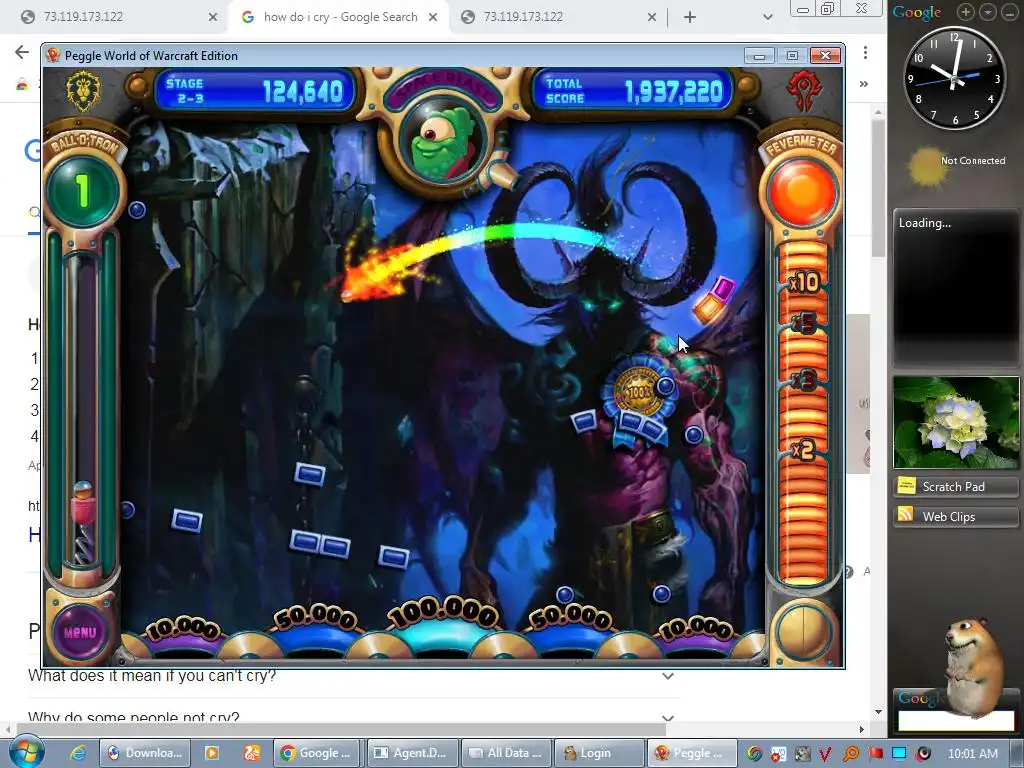Image resolution: width=1024 pixels, height=768 pixels.
Task: Open Chrome tab search dropdown arrow
Action: tap(768, 17)
